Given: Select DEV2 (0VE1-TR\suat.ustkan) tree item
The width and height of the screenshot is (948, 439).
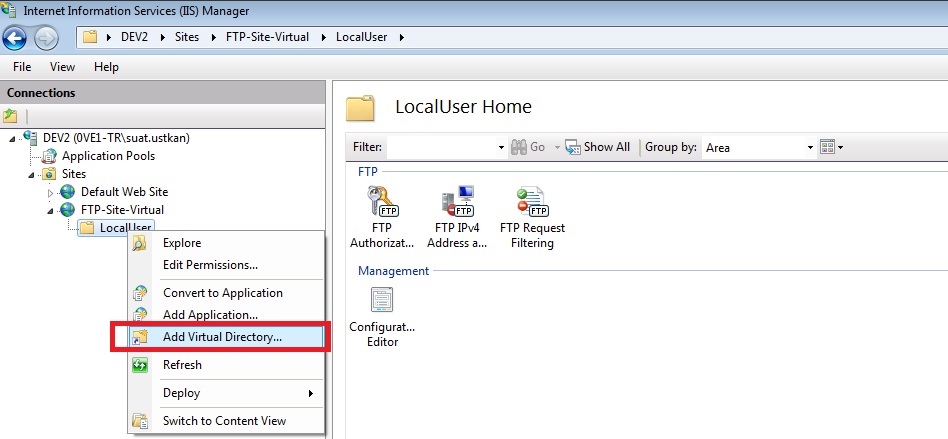Looking at the screenshot, I should (x=116, y=138).
